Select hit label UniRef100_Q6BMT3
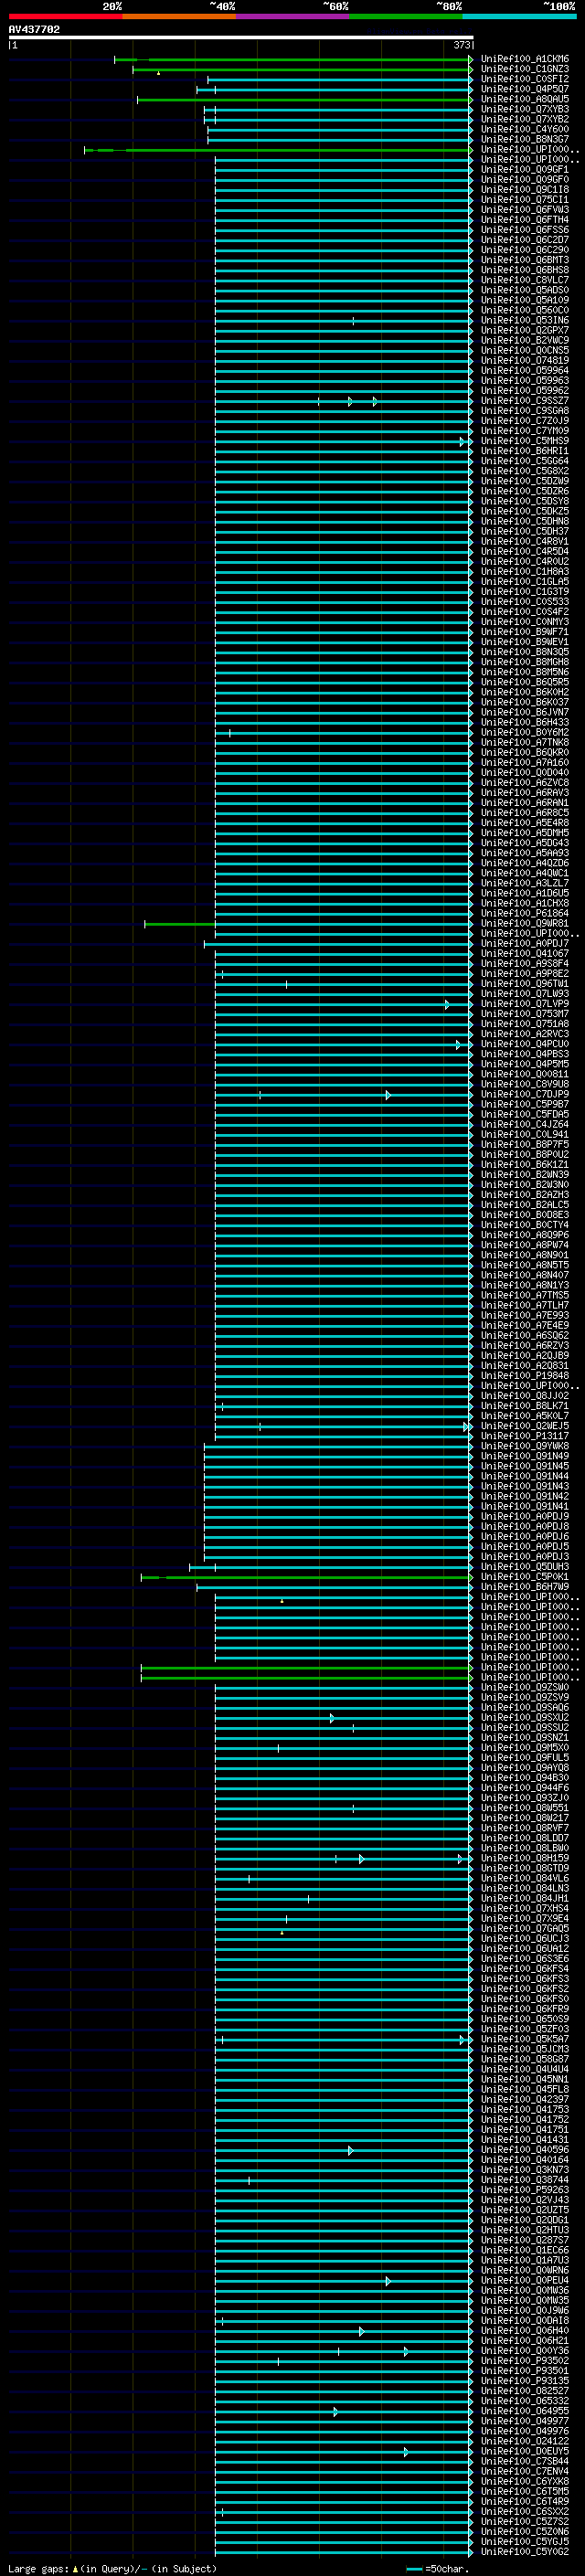 (x=525, y=260)
